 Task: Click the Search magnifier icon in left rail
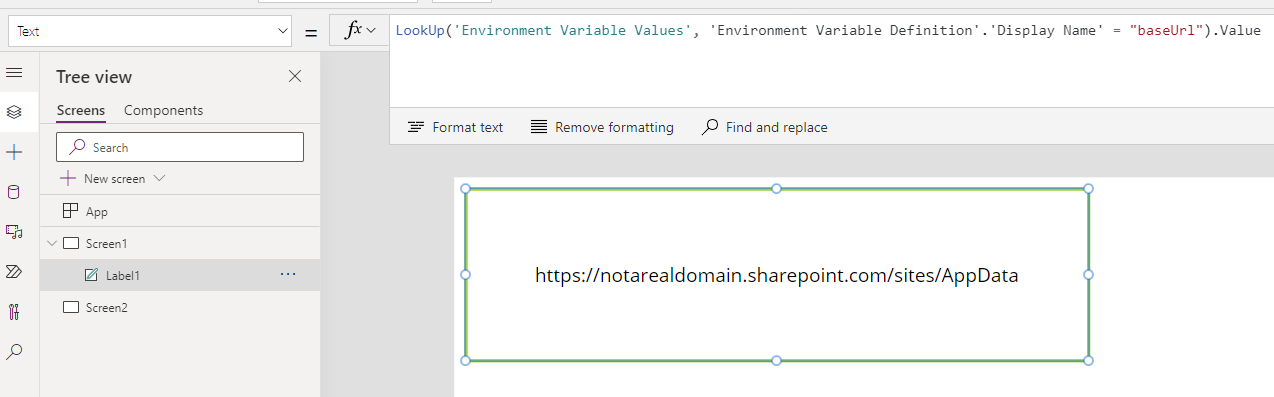click(x=14, y=352)
